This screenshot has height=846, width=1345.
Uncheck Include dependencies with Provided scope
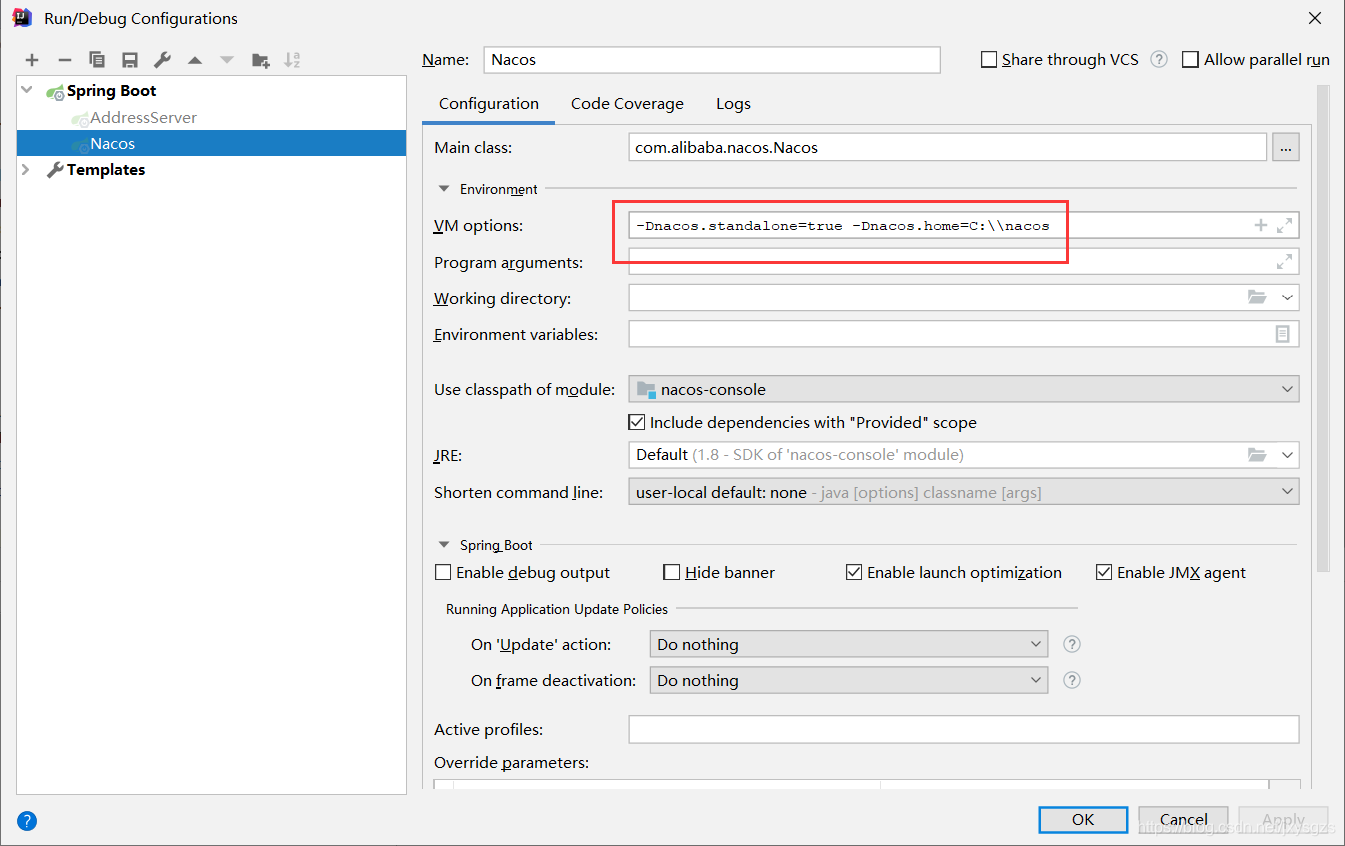tap(637, 423)
